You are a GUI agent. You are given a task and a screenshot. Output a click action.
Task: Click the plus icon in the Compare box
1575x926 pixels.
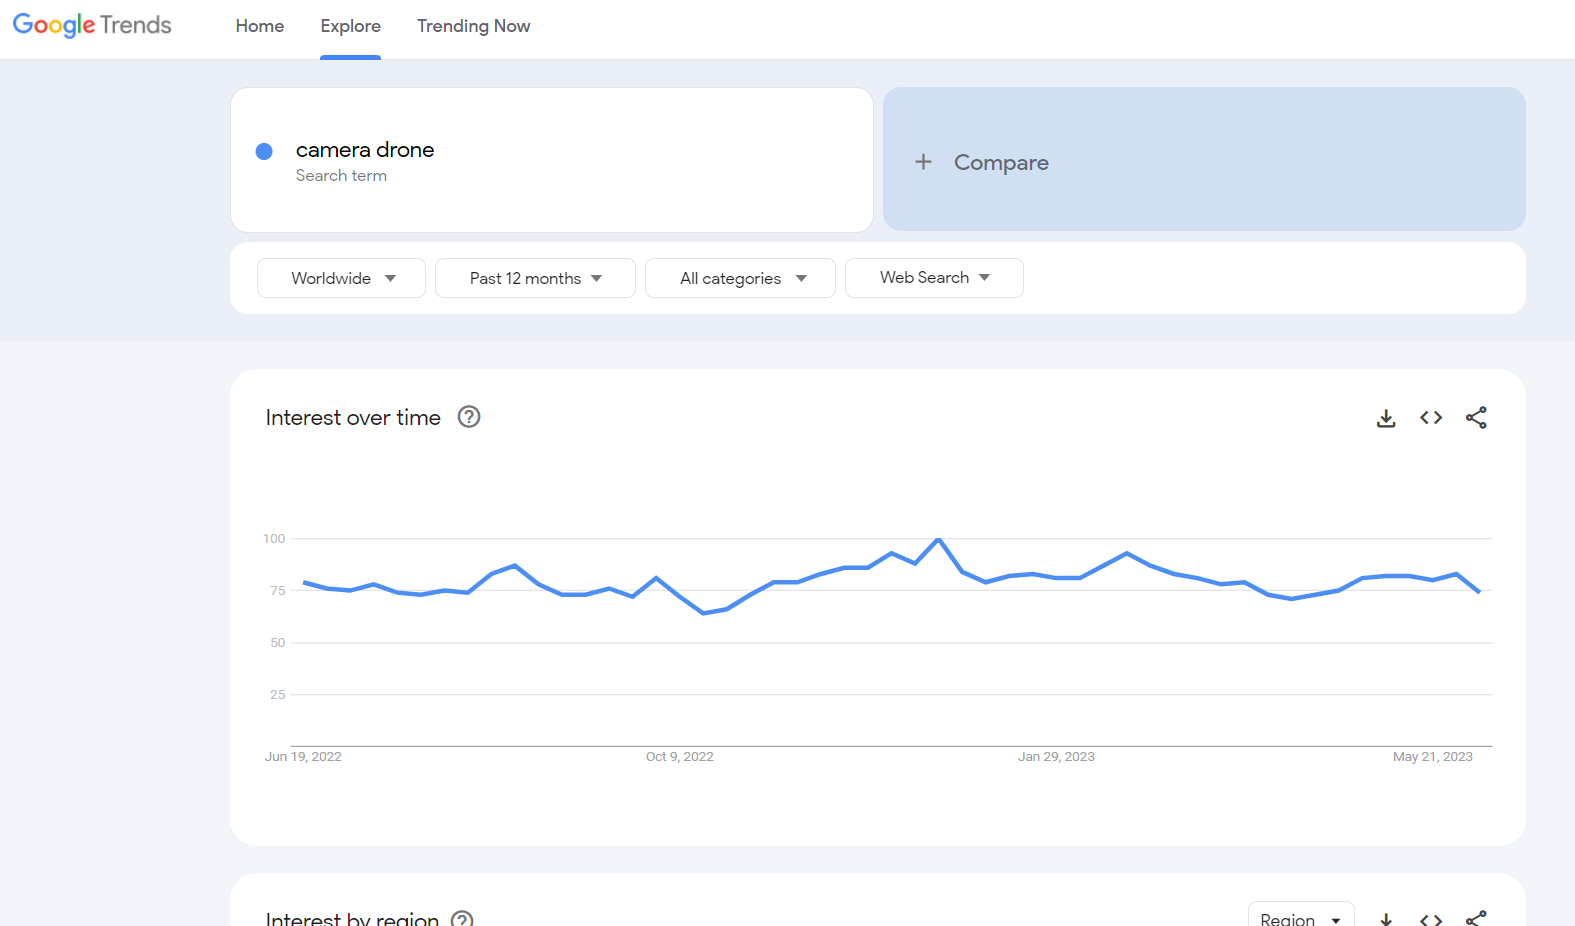[923, 161]
